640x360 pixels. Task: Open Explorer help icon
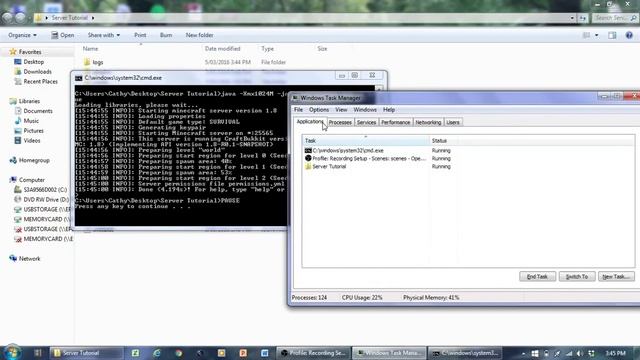[x=629, y=36]
